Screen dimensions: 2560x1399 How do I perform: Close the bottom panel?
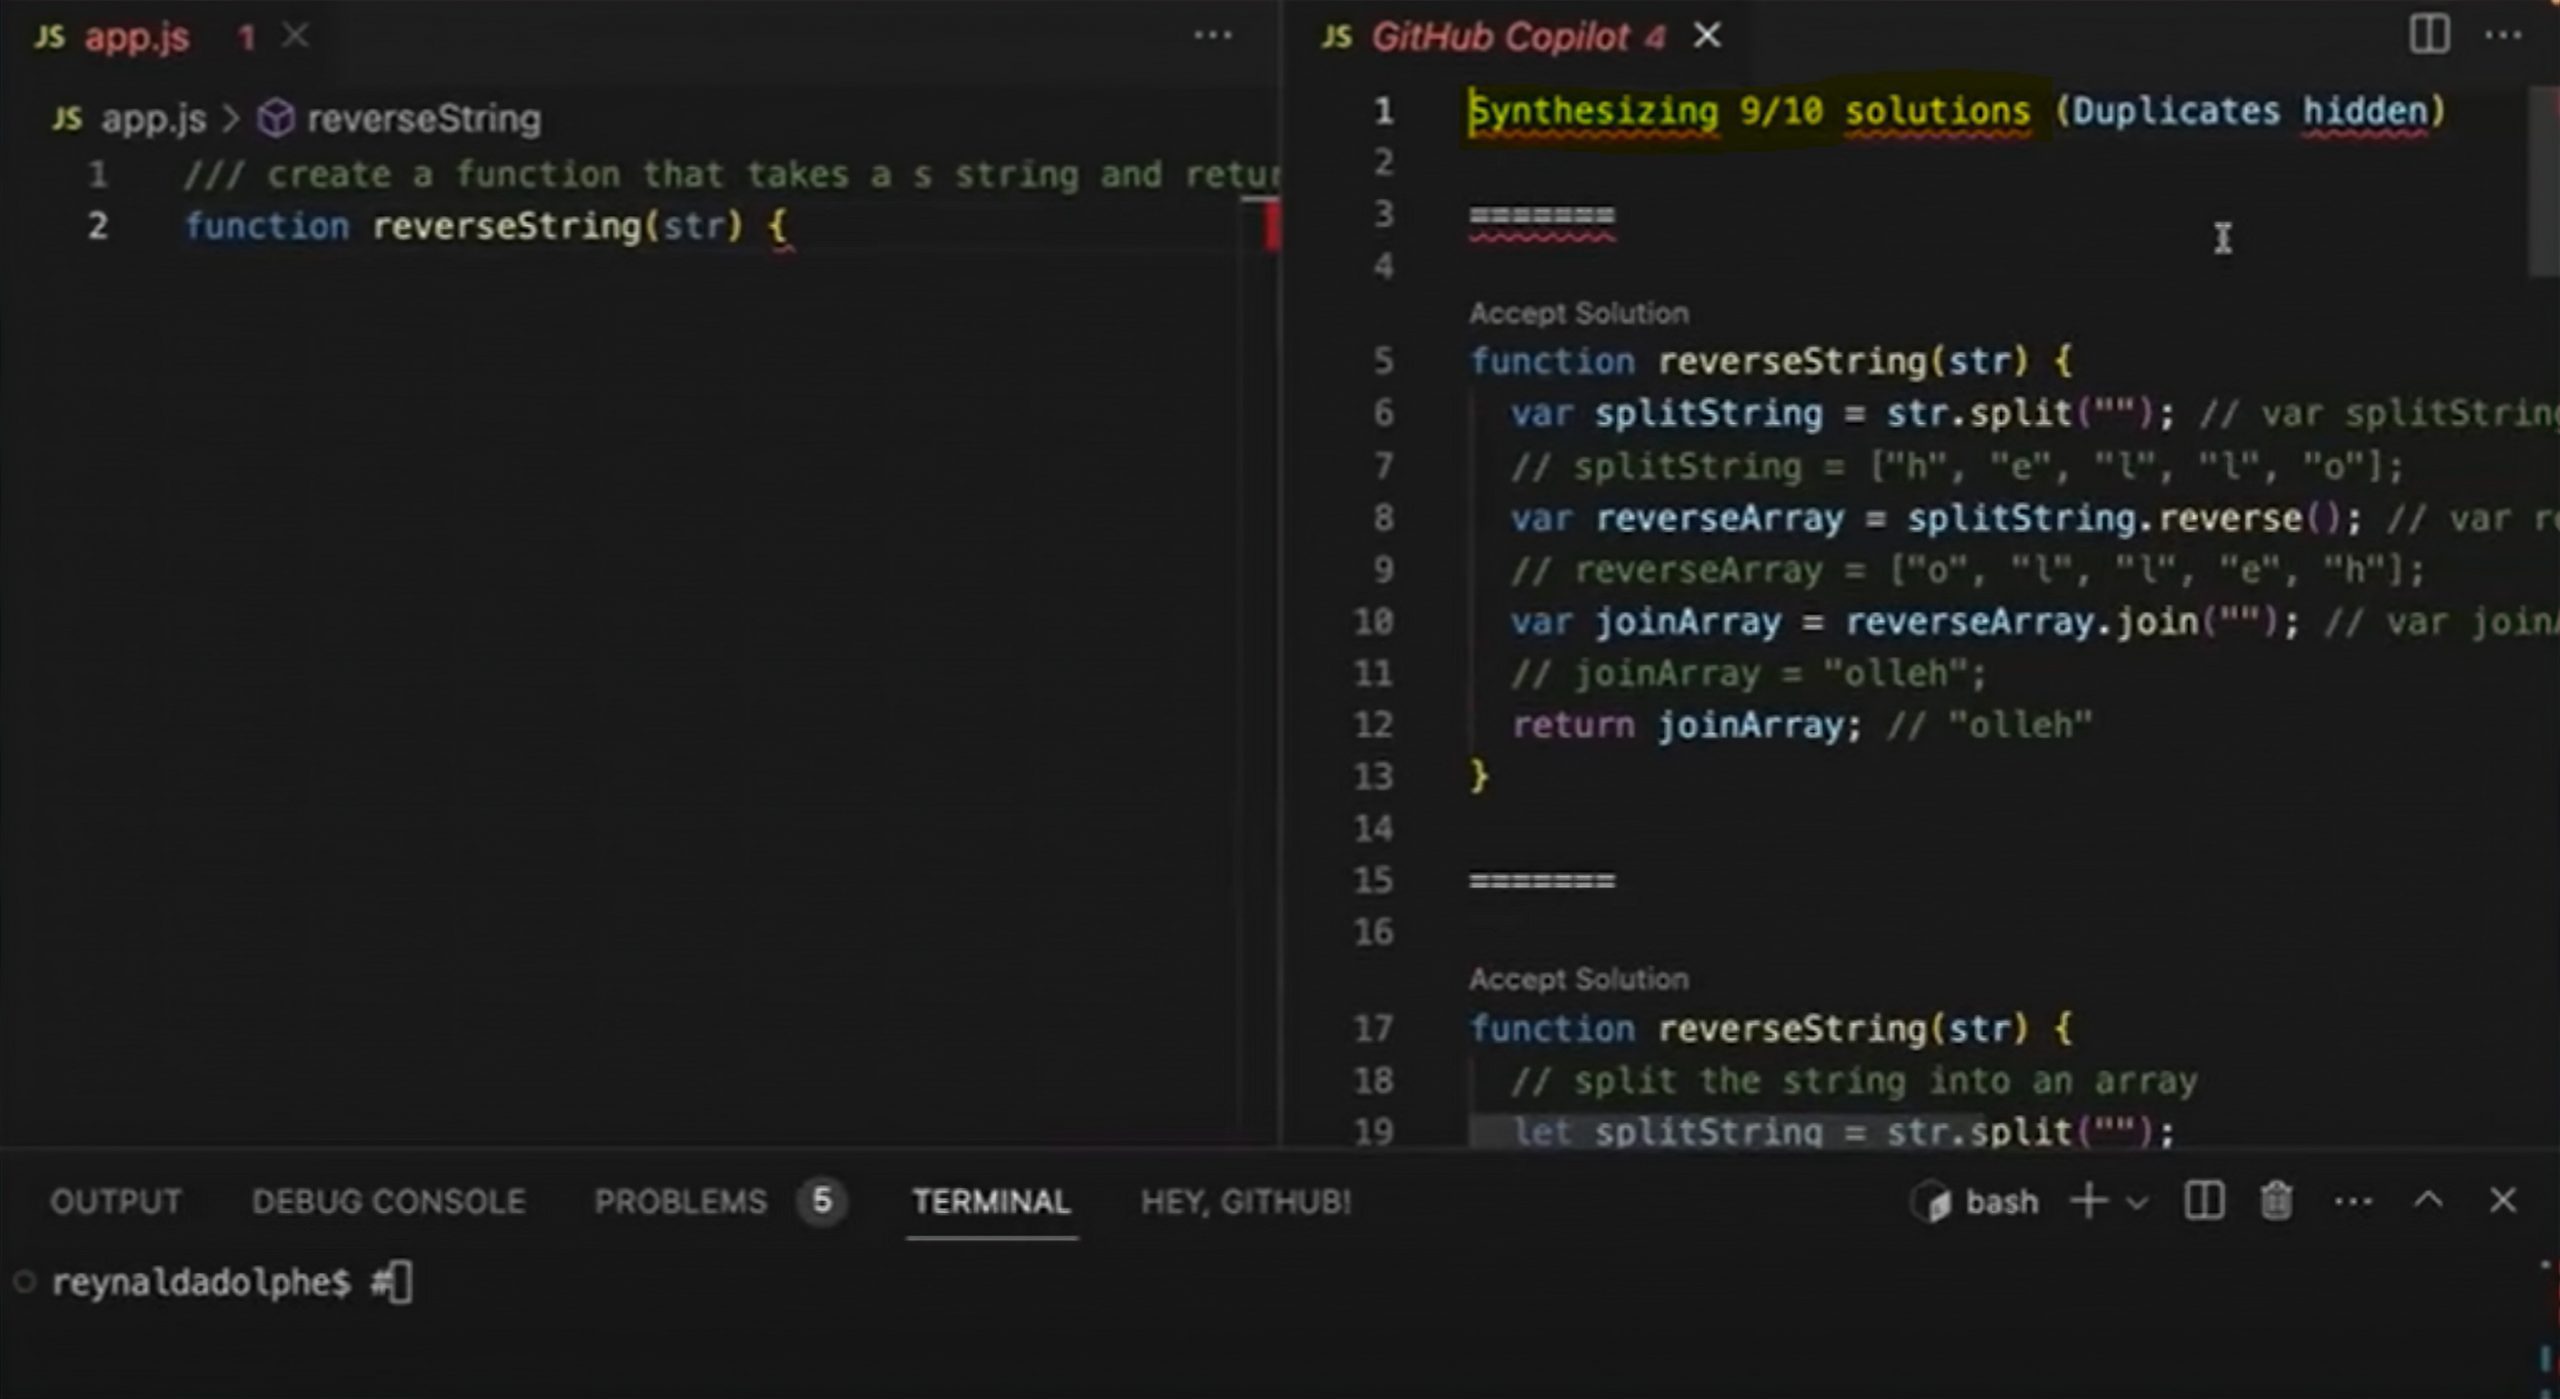(x=2502, y=1200)
